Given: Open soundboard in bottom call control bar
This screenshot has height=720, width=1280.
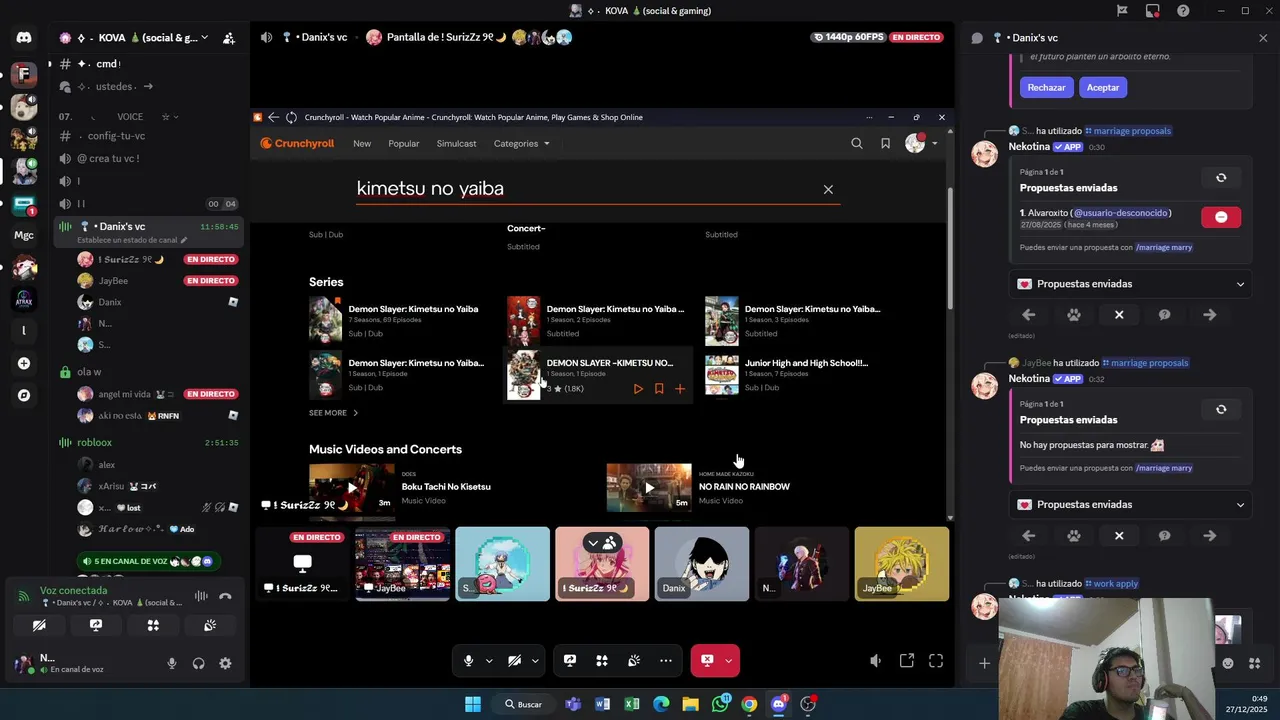Looking at the screenshot, I should pyautogui.click(x=634, y=661).
